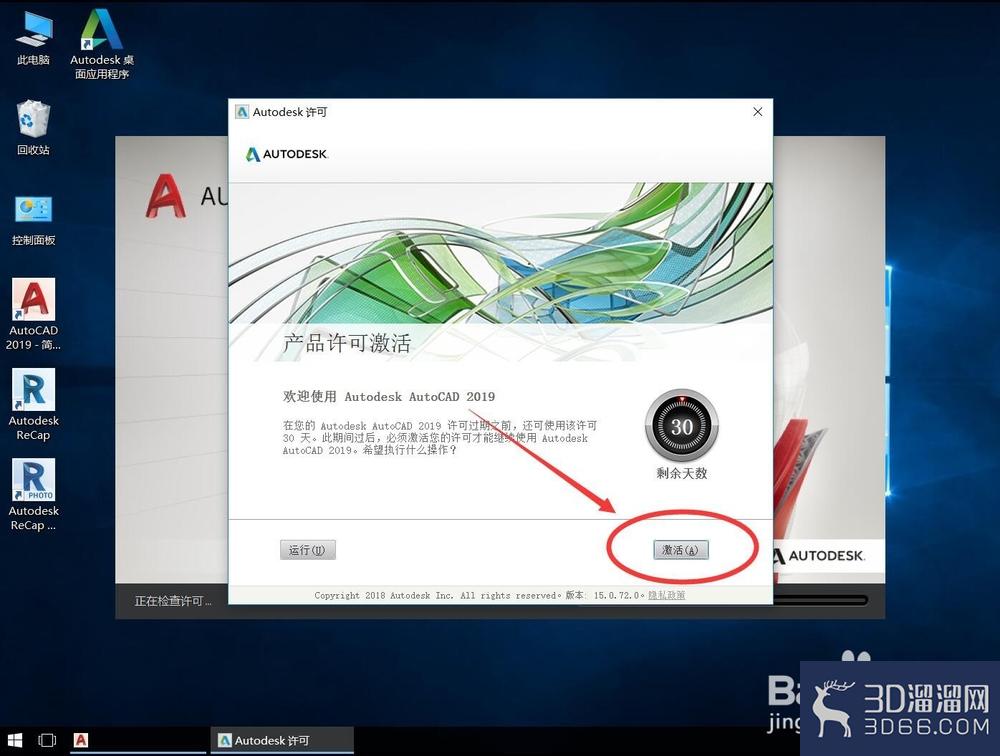Click the 正在检查许可 status text in splash window
The width and height of the screenshot is (1000, 756).
(173, 601)
